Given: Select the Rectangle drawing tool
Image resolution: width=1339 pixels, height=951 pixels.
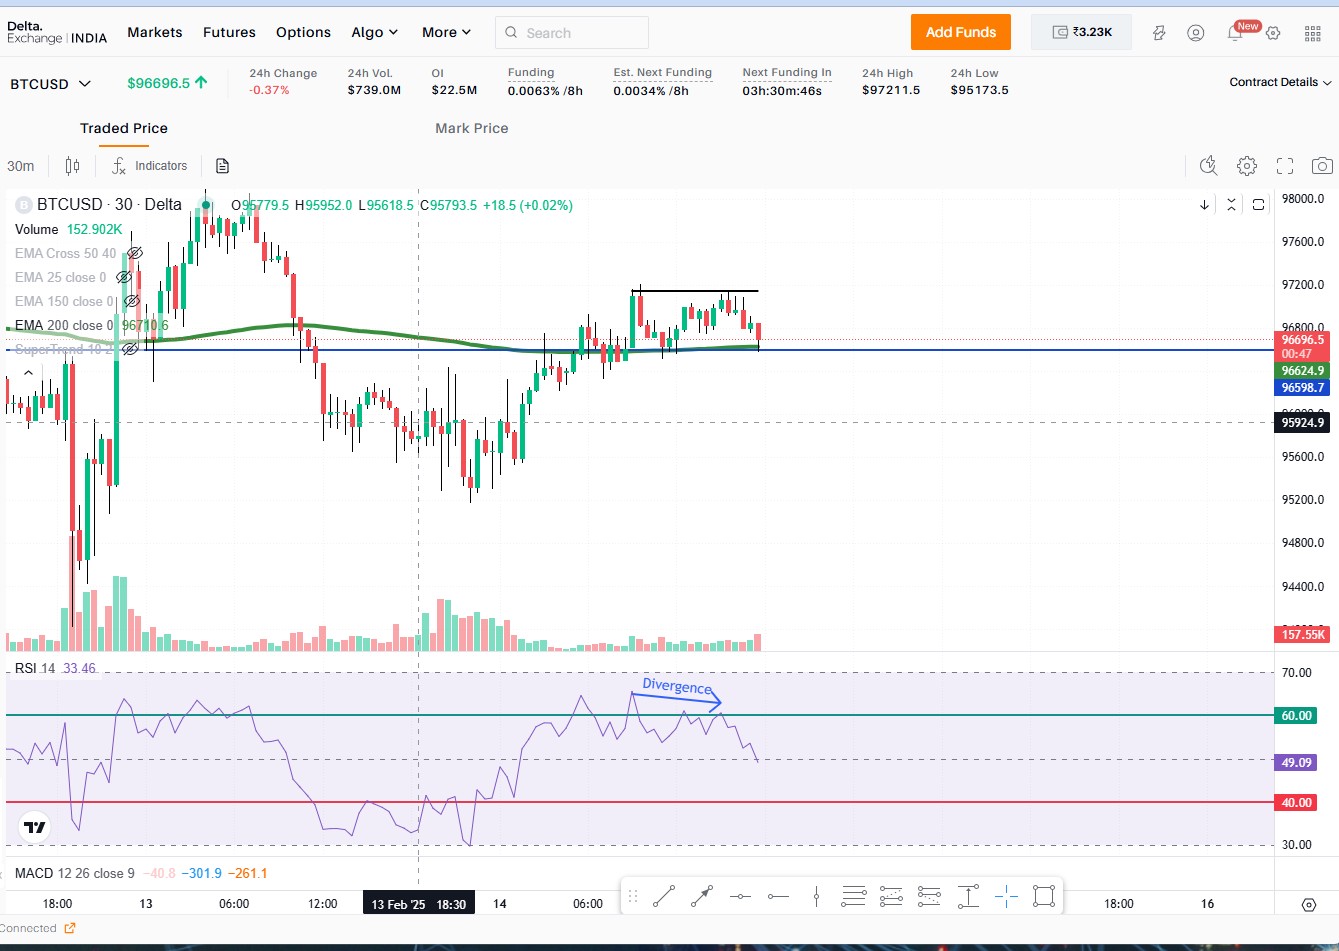Looking at the screenshot, I should point(1045,896).
